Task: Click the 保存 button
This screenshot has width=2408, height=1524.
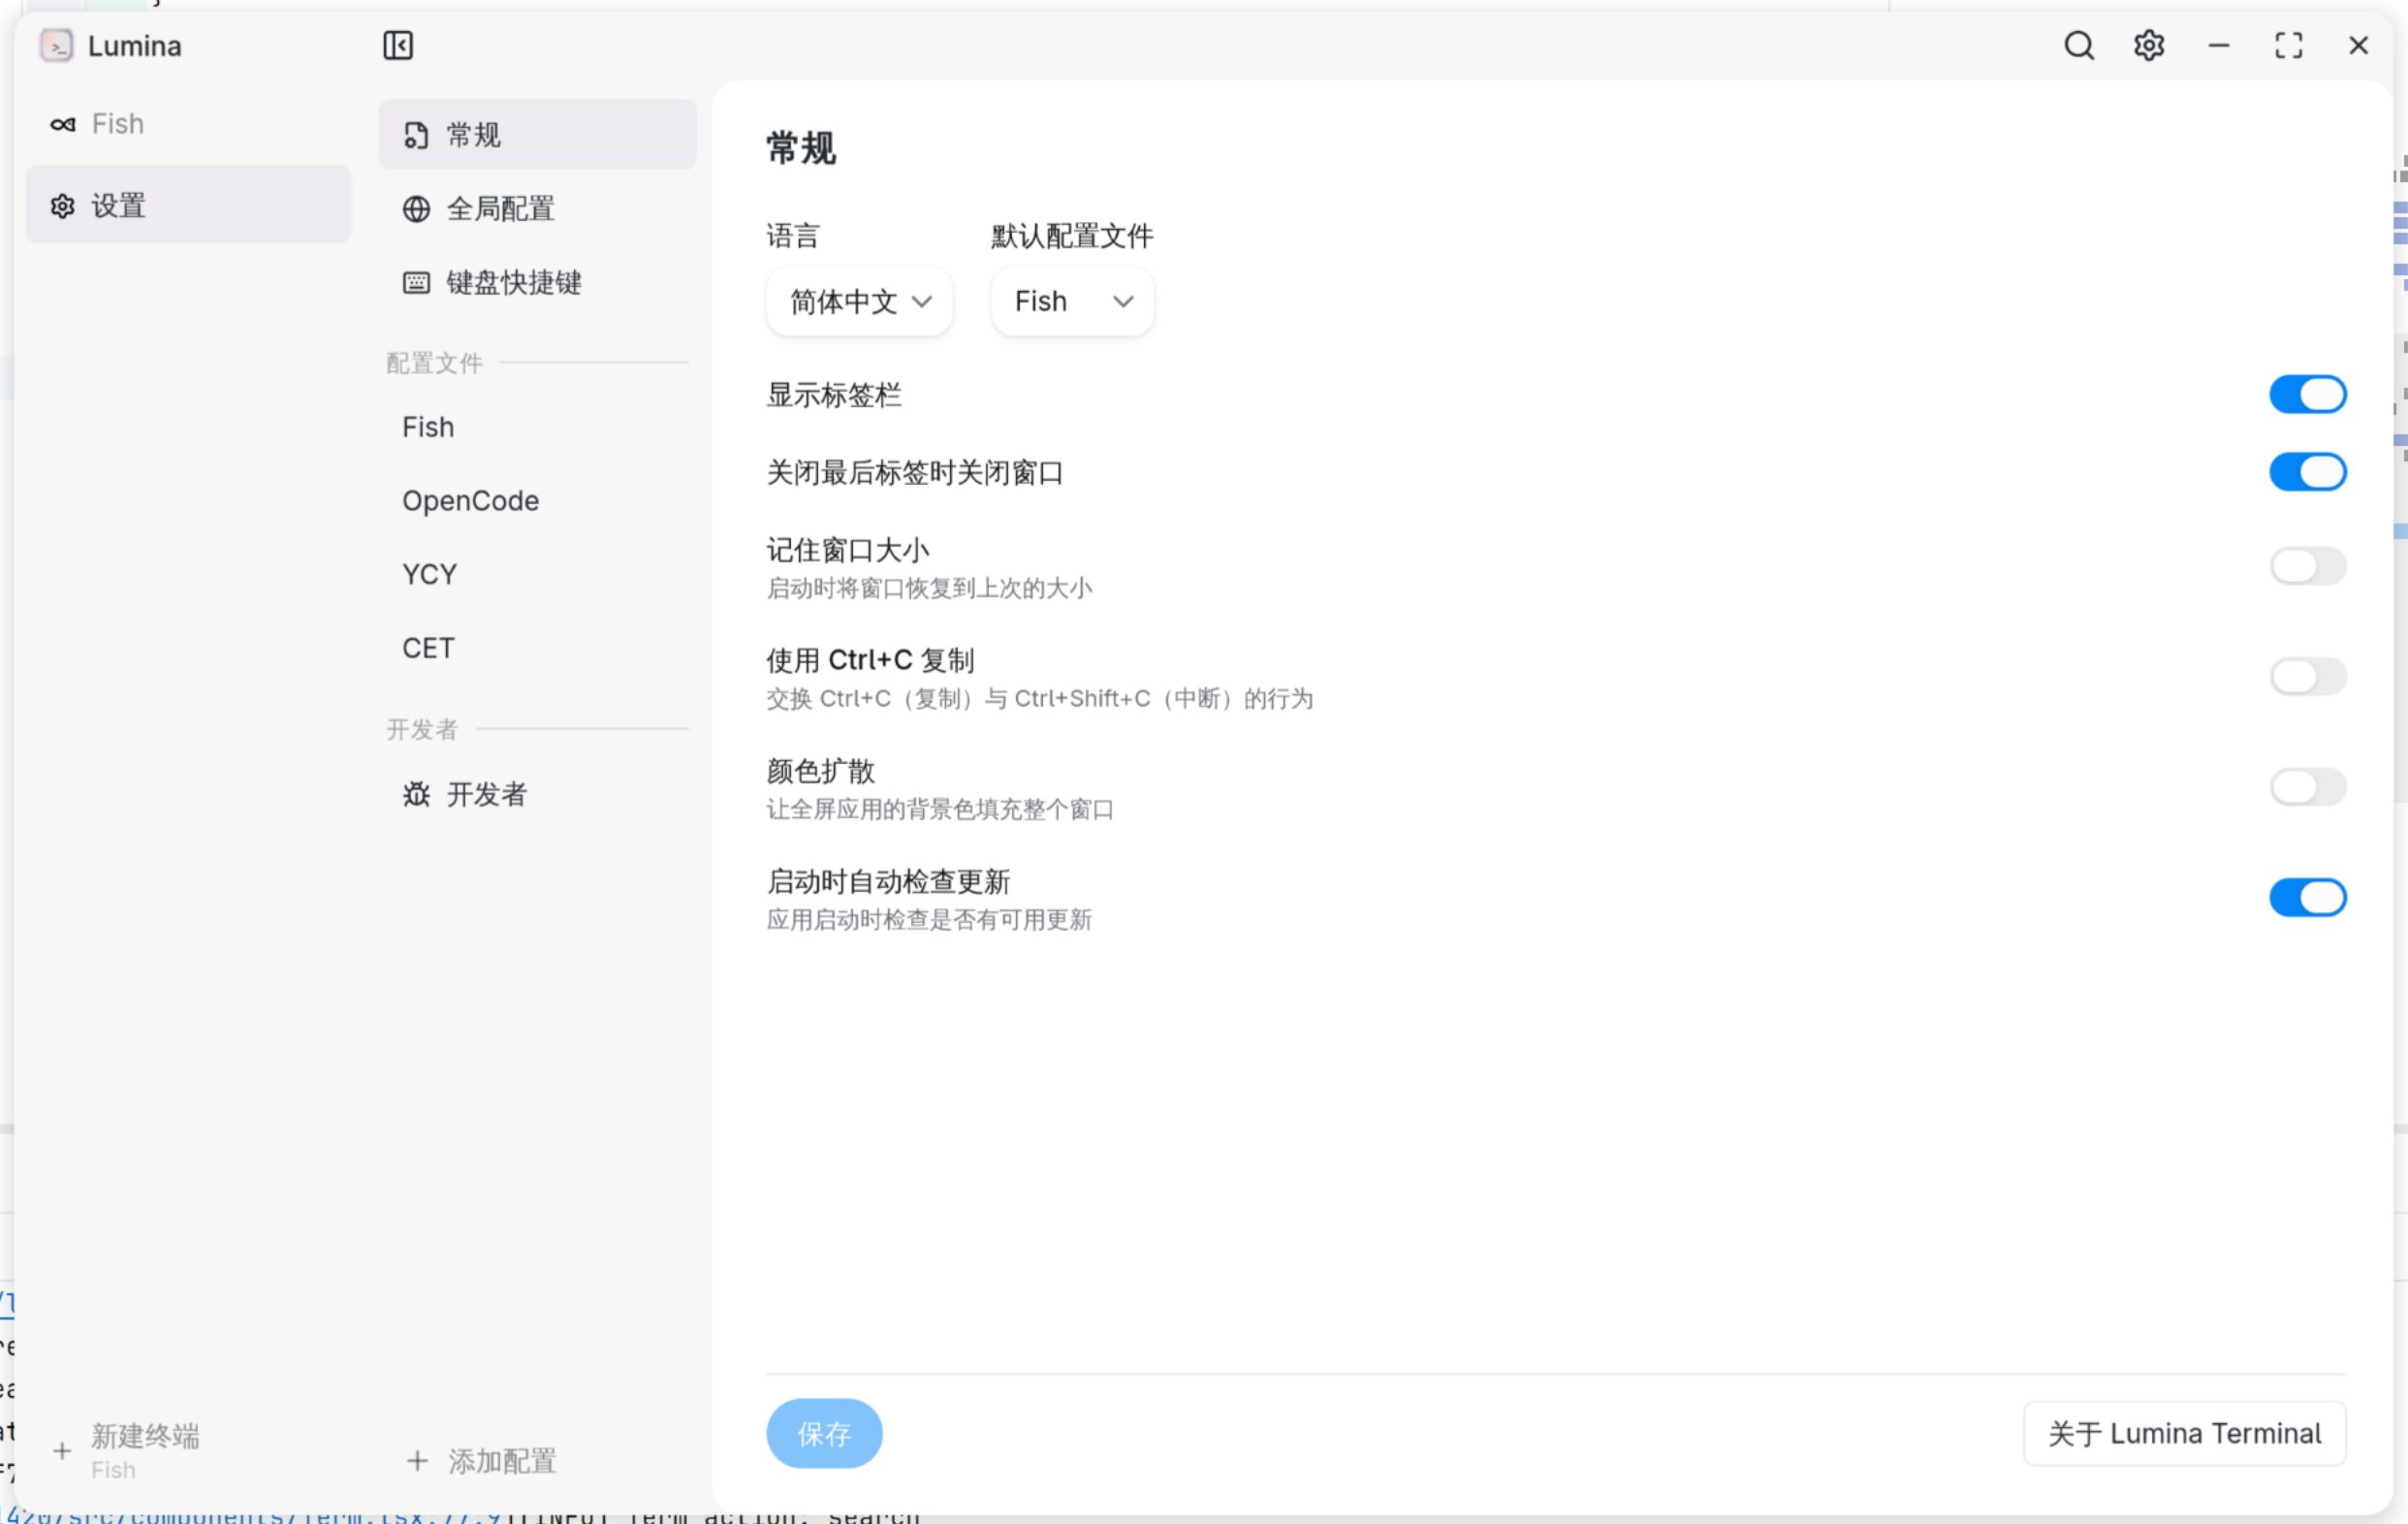Action: (824, 1434)
